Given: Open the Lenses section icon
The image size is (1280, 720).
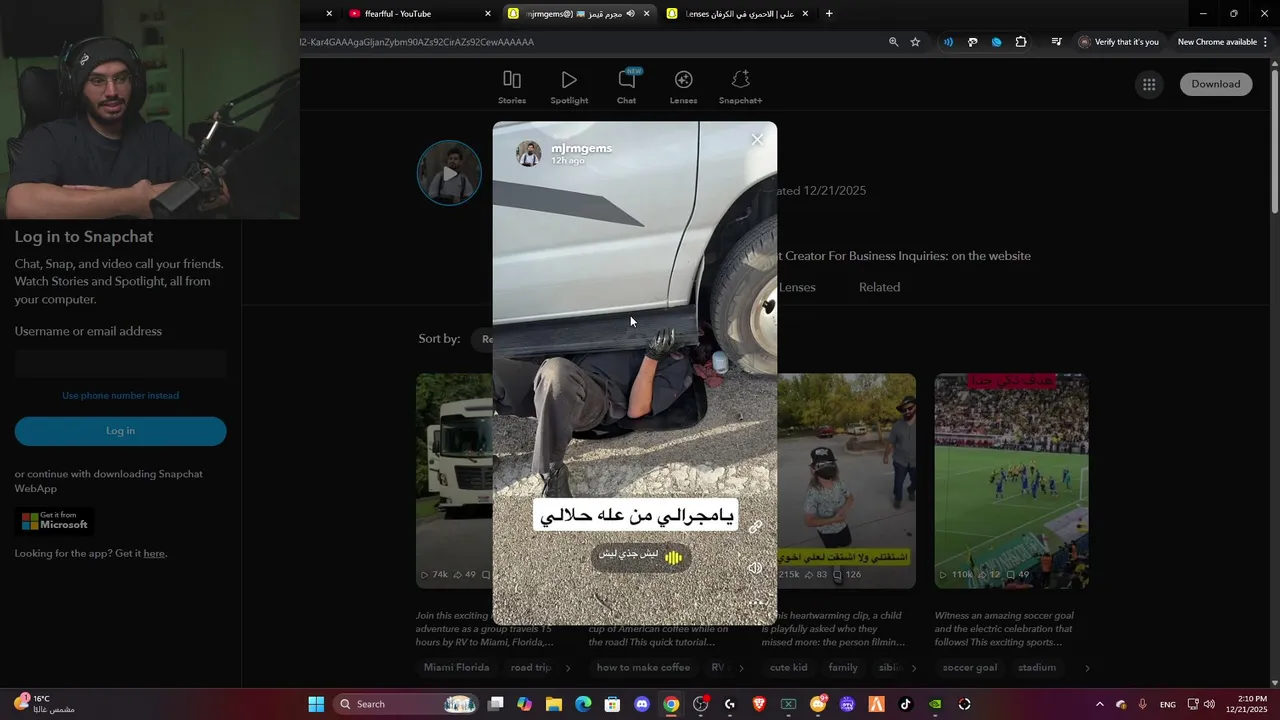Looking at the screenshot, I should point(683,80).
